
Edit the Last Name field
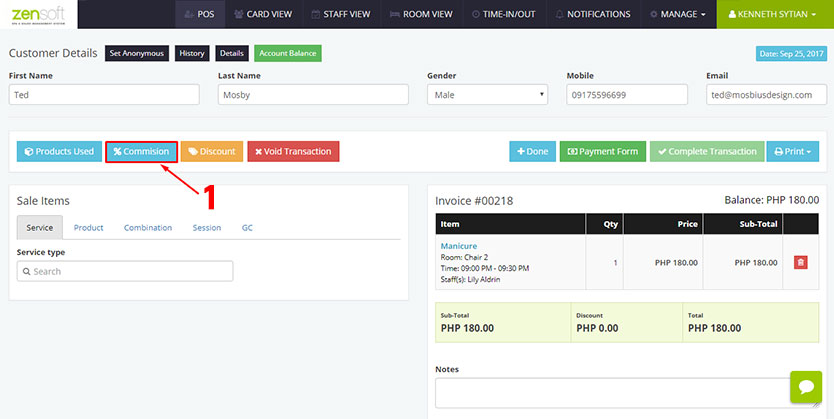click(313, 95)
